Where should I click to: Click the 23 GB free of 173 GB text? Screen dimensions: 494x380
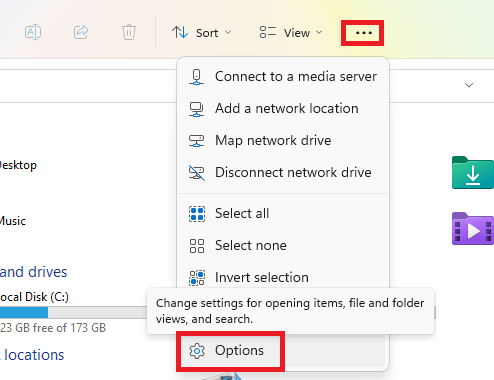tap(53, 328)
